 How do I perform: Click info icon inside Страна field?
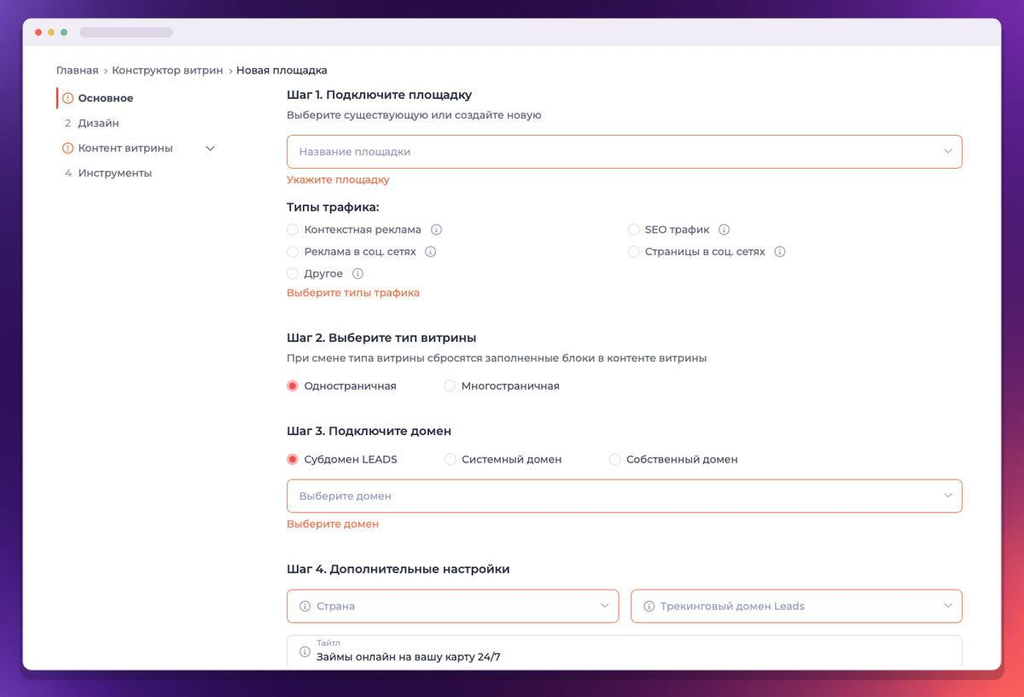coord(304,606)
